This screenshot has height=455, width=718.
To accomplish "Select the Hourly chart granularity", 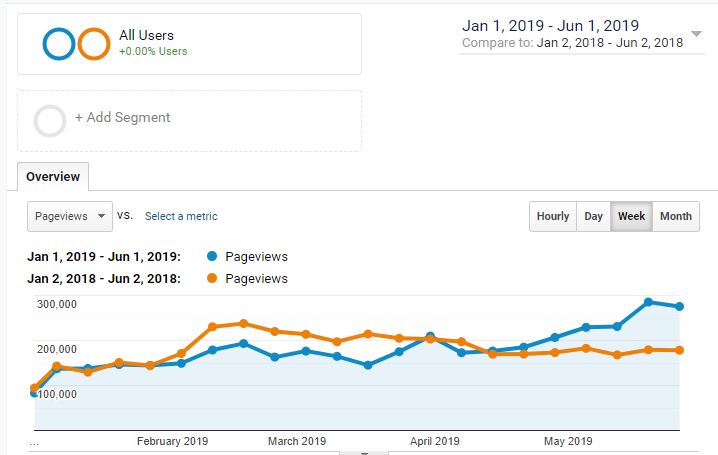I will 552,216.
